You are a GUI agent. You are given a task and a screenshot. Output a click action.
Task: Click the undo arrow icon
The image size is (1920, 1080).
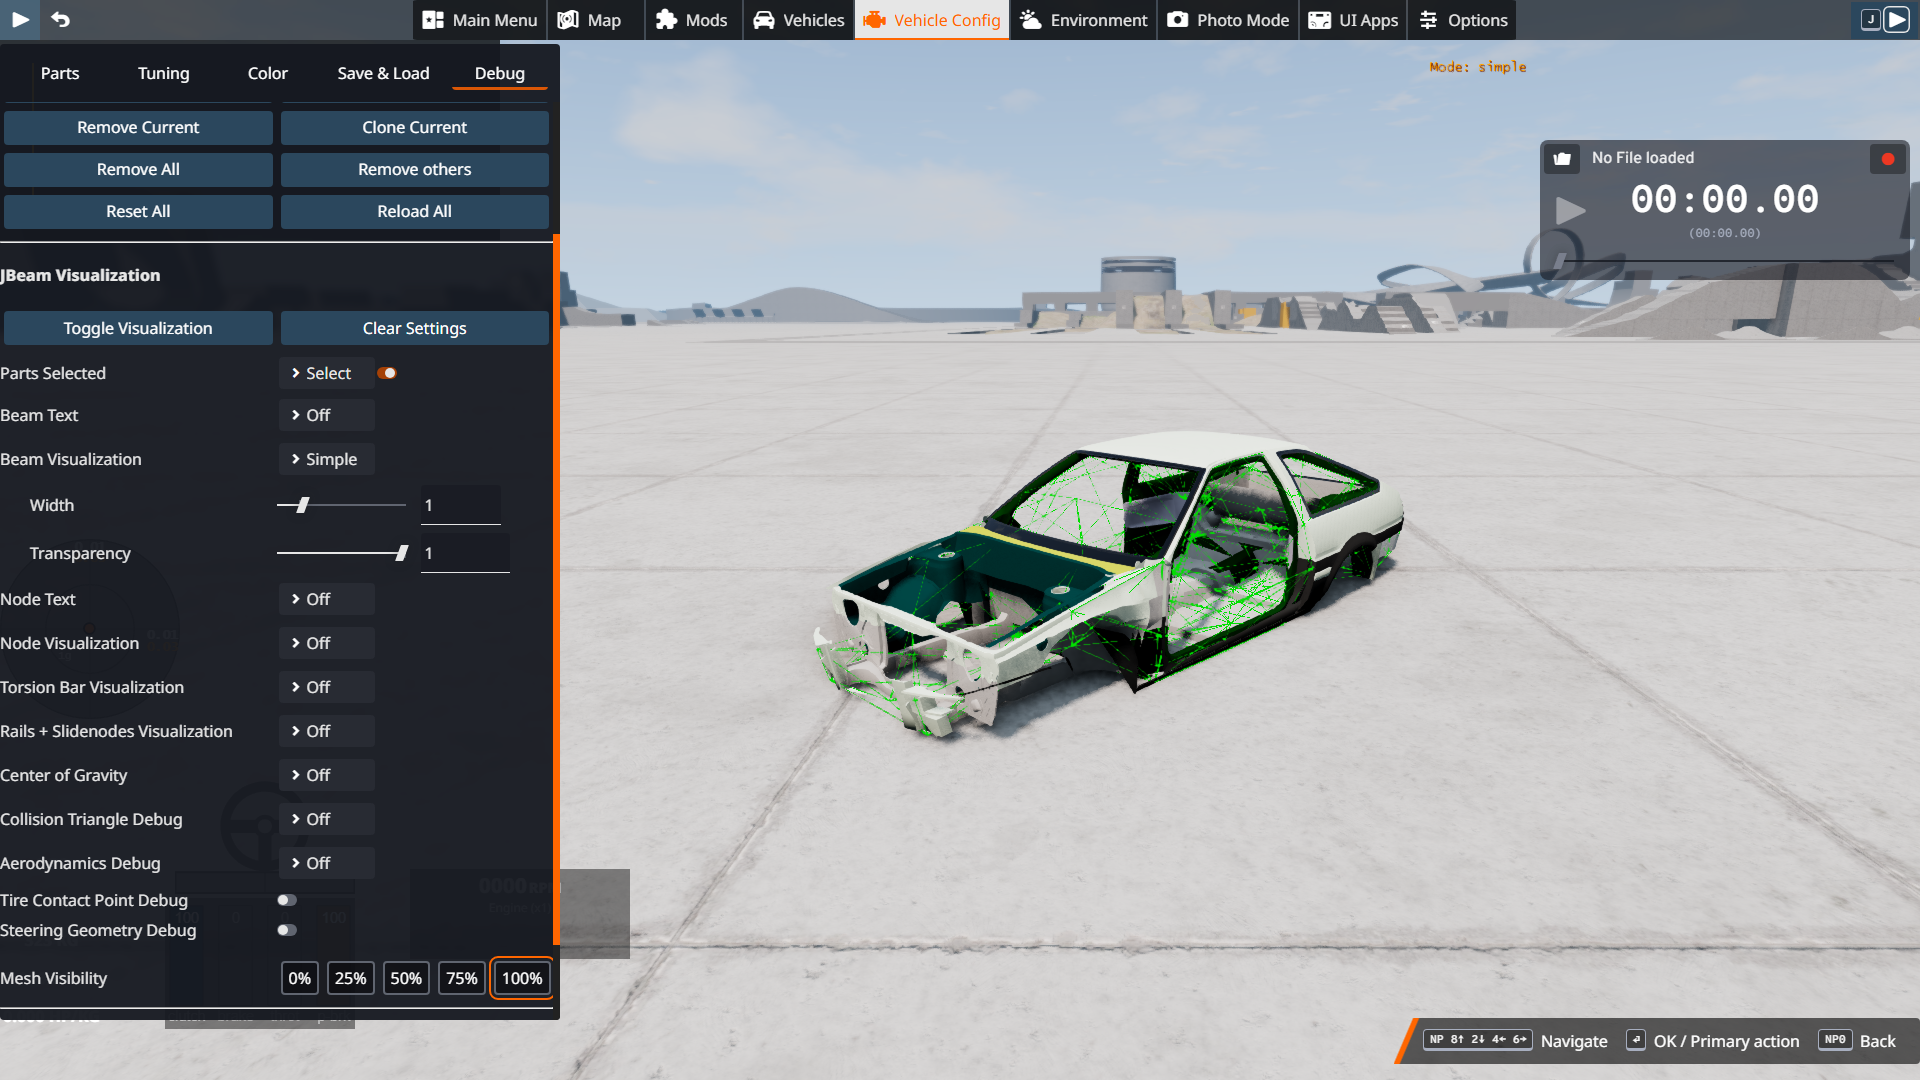coord(60,19)
